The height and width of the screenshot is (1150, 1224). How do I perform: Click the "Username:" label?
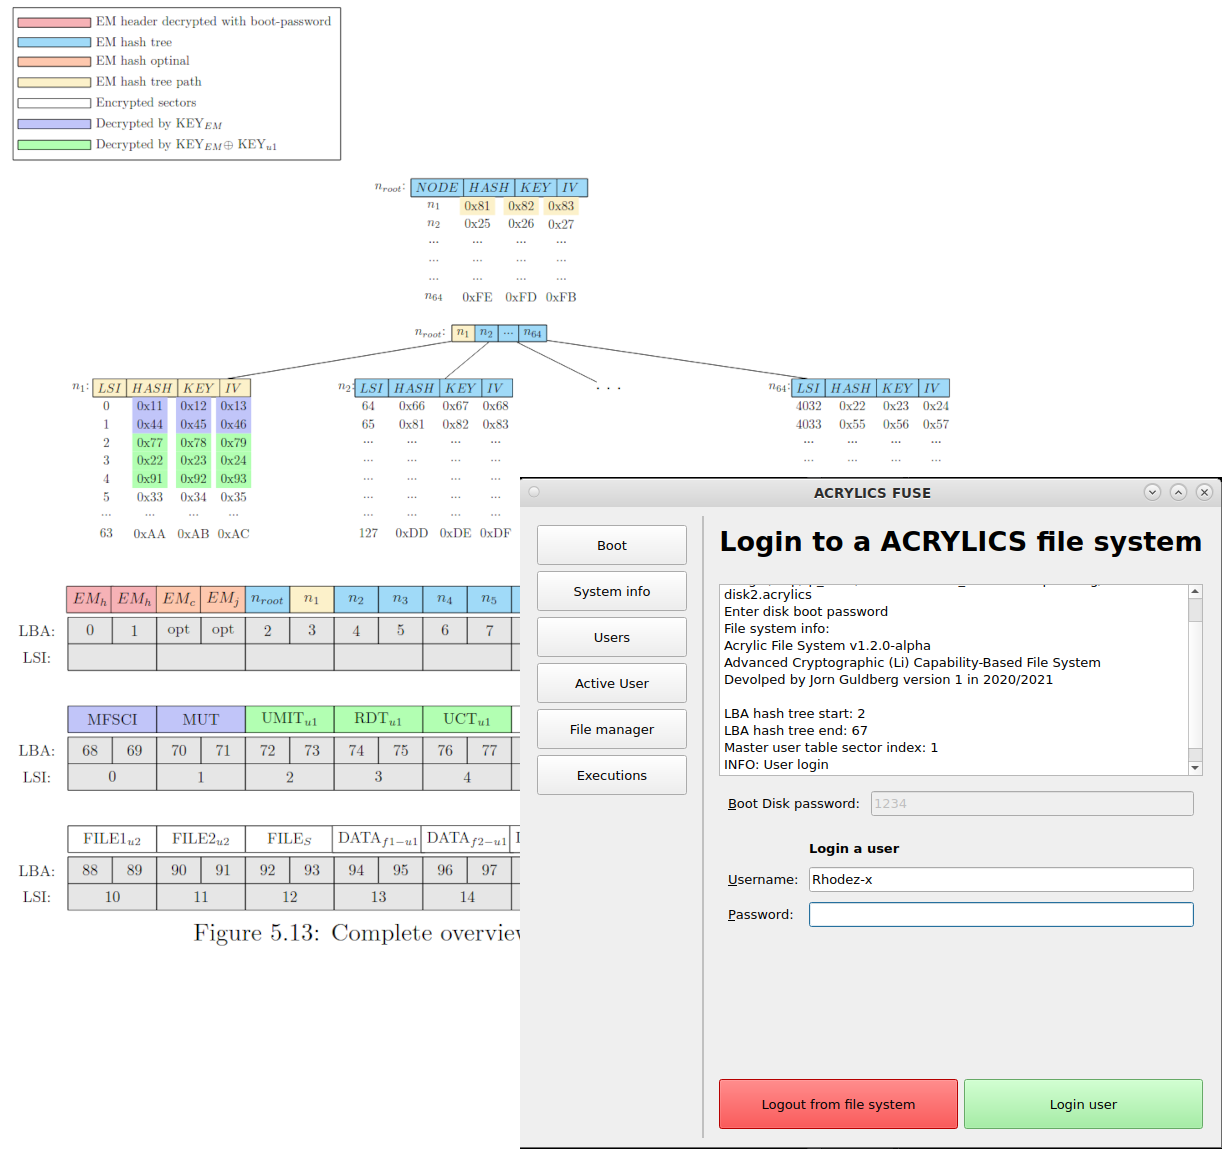coord(763,879)
